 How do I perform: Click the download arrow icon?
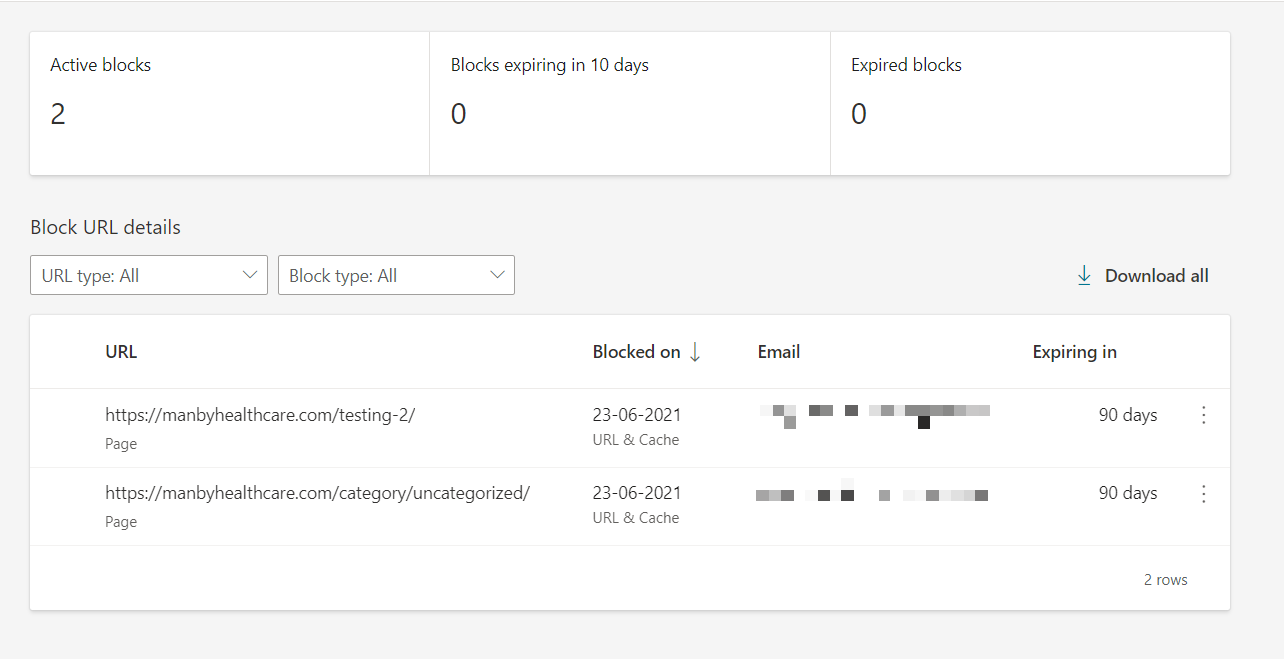(x=1084, y=276)
